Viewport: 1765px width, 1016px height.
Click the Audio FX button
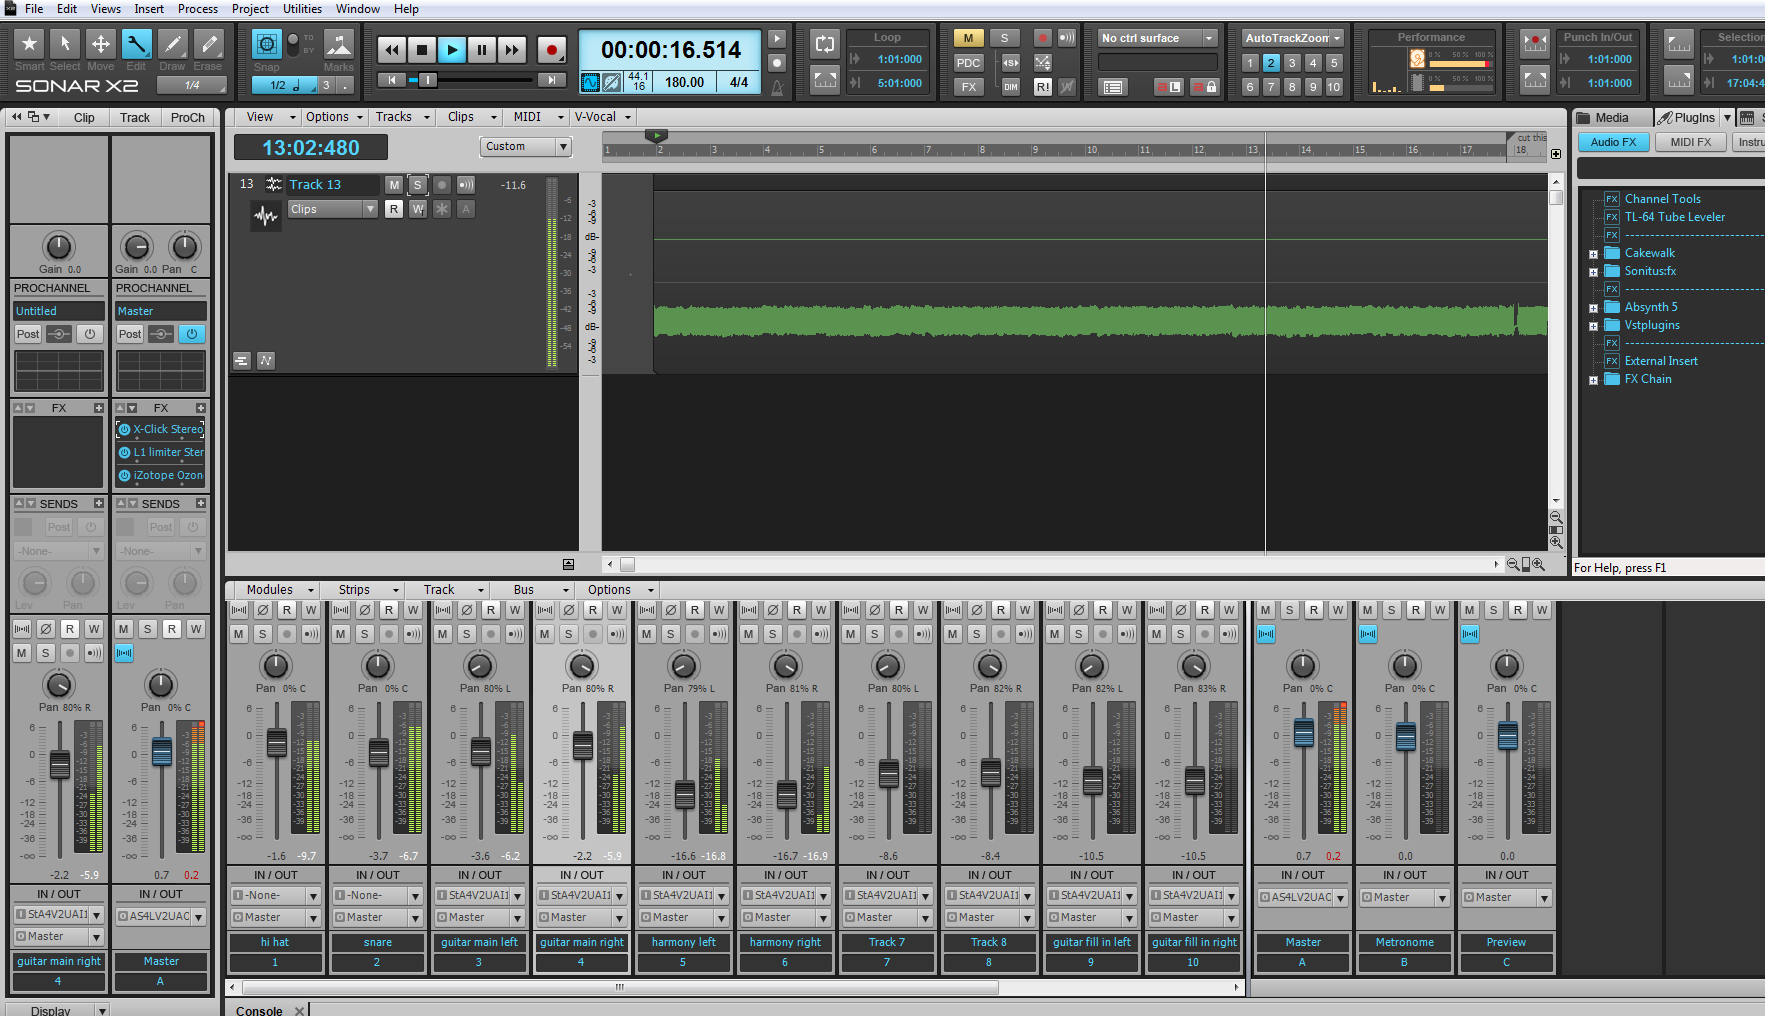(1613, 142)
